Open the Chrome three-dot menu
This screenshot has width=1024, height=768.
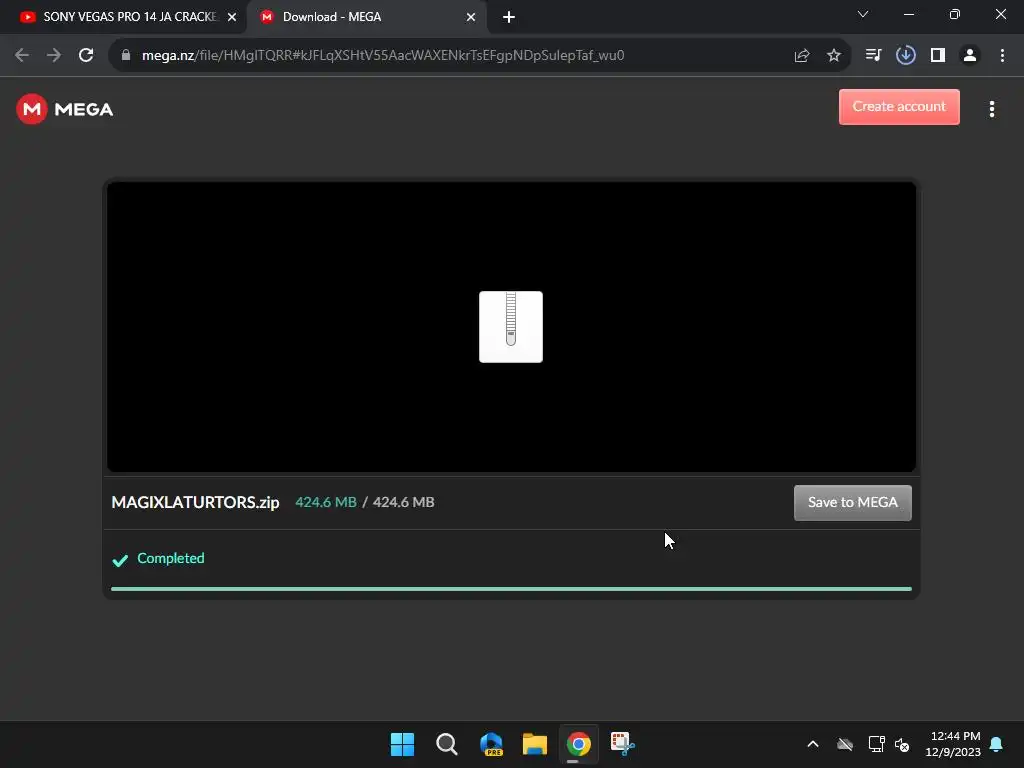pyautogui.click(x=1002, y=56)
